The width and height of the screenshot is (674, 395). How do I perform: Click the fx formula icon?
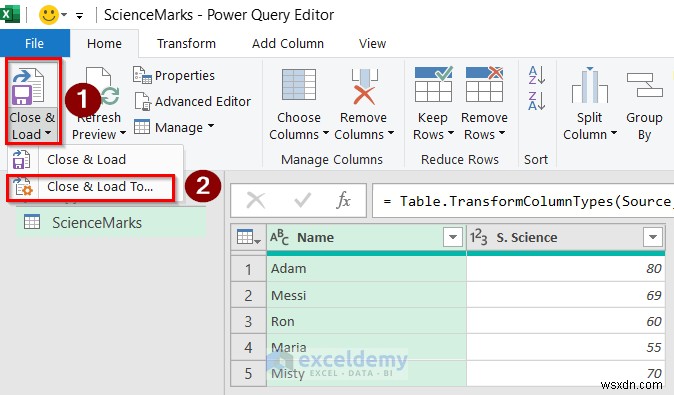pyautogui.click(x=343, y=200)
